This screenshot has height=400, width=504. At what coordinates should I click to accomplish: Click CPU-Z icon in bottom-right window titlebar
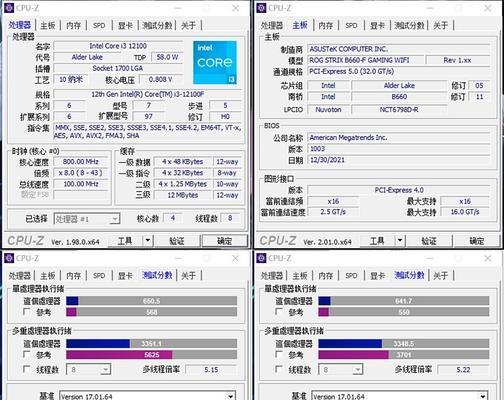pyautogui.click(x=261, y=258)
